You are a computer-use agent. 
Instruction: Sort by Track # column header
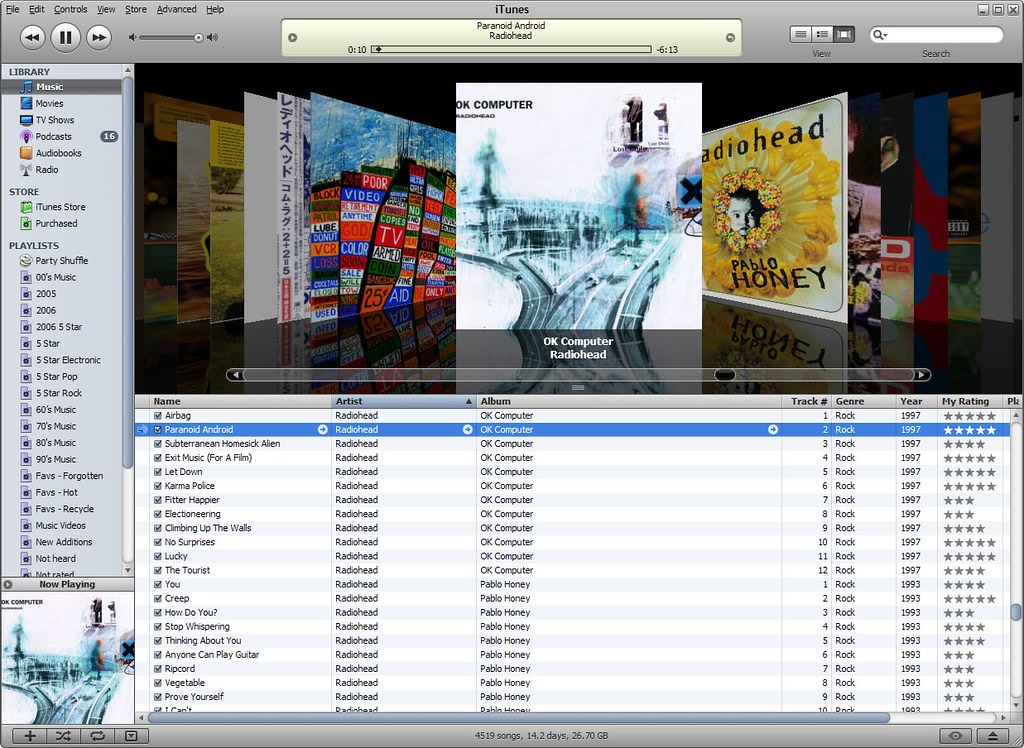807,401
